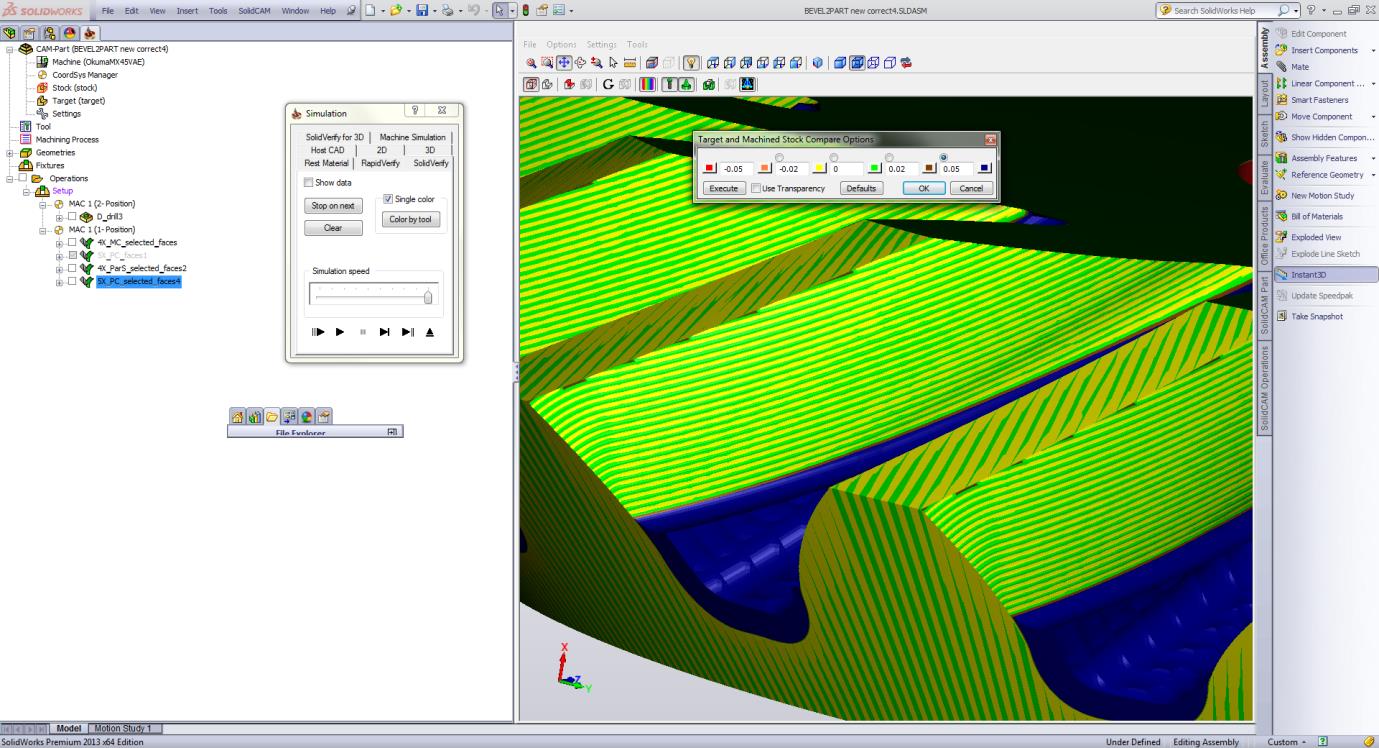Expand the 4X_ParS_selected_faces2 operation
Viewport: 1379px width, 748px height.
pos(59,269)
